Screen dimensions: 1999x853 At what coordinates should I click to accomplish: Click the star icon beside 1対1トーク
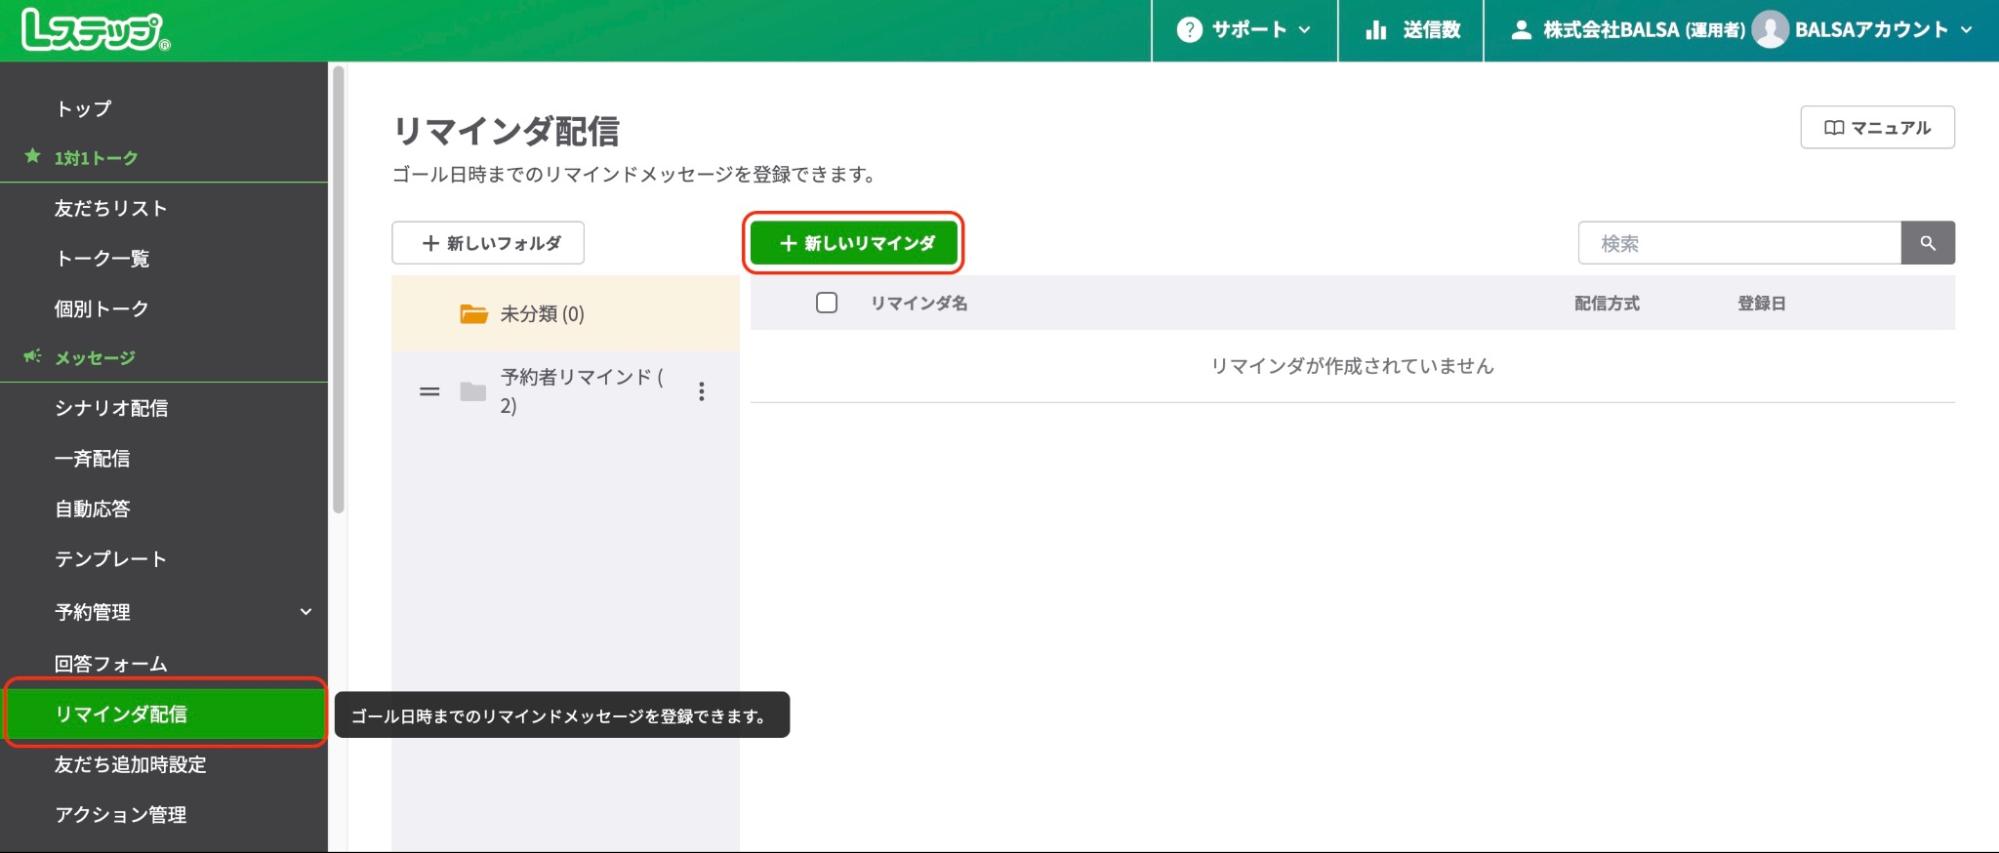[x=32, y=156]
